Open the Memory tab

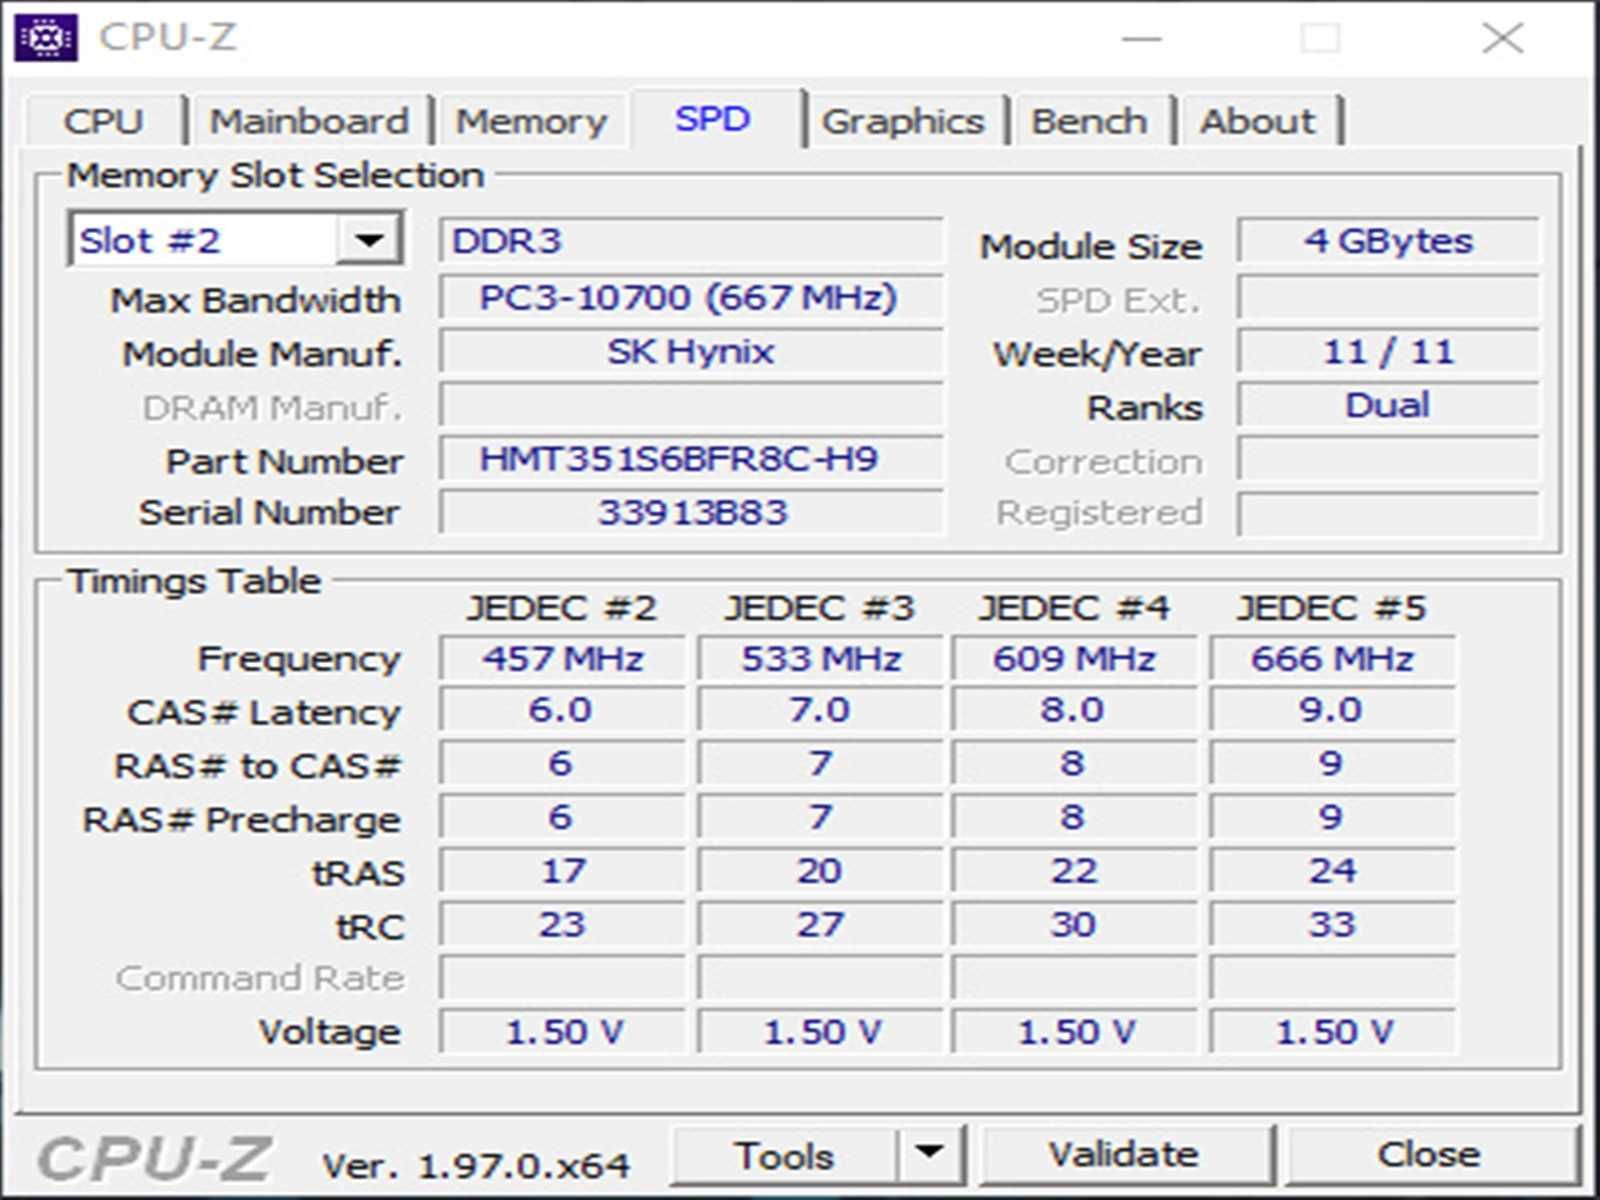click(531, 122)
